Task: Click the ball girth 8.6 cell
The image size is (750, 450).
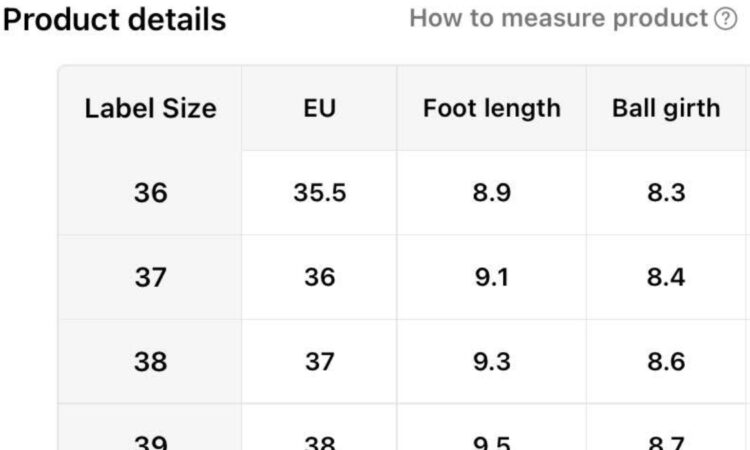Action: pyautogui.click(x=666, y=362)
